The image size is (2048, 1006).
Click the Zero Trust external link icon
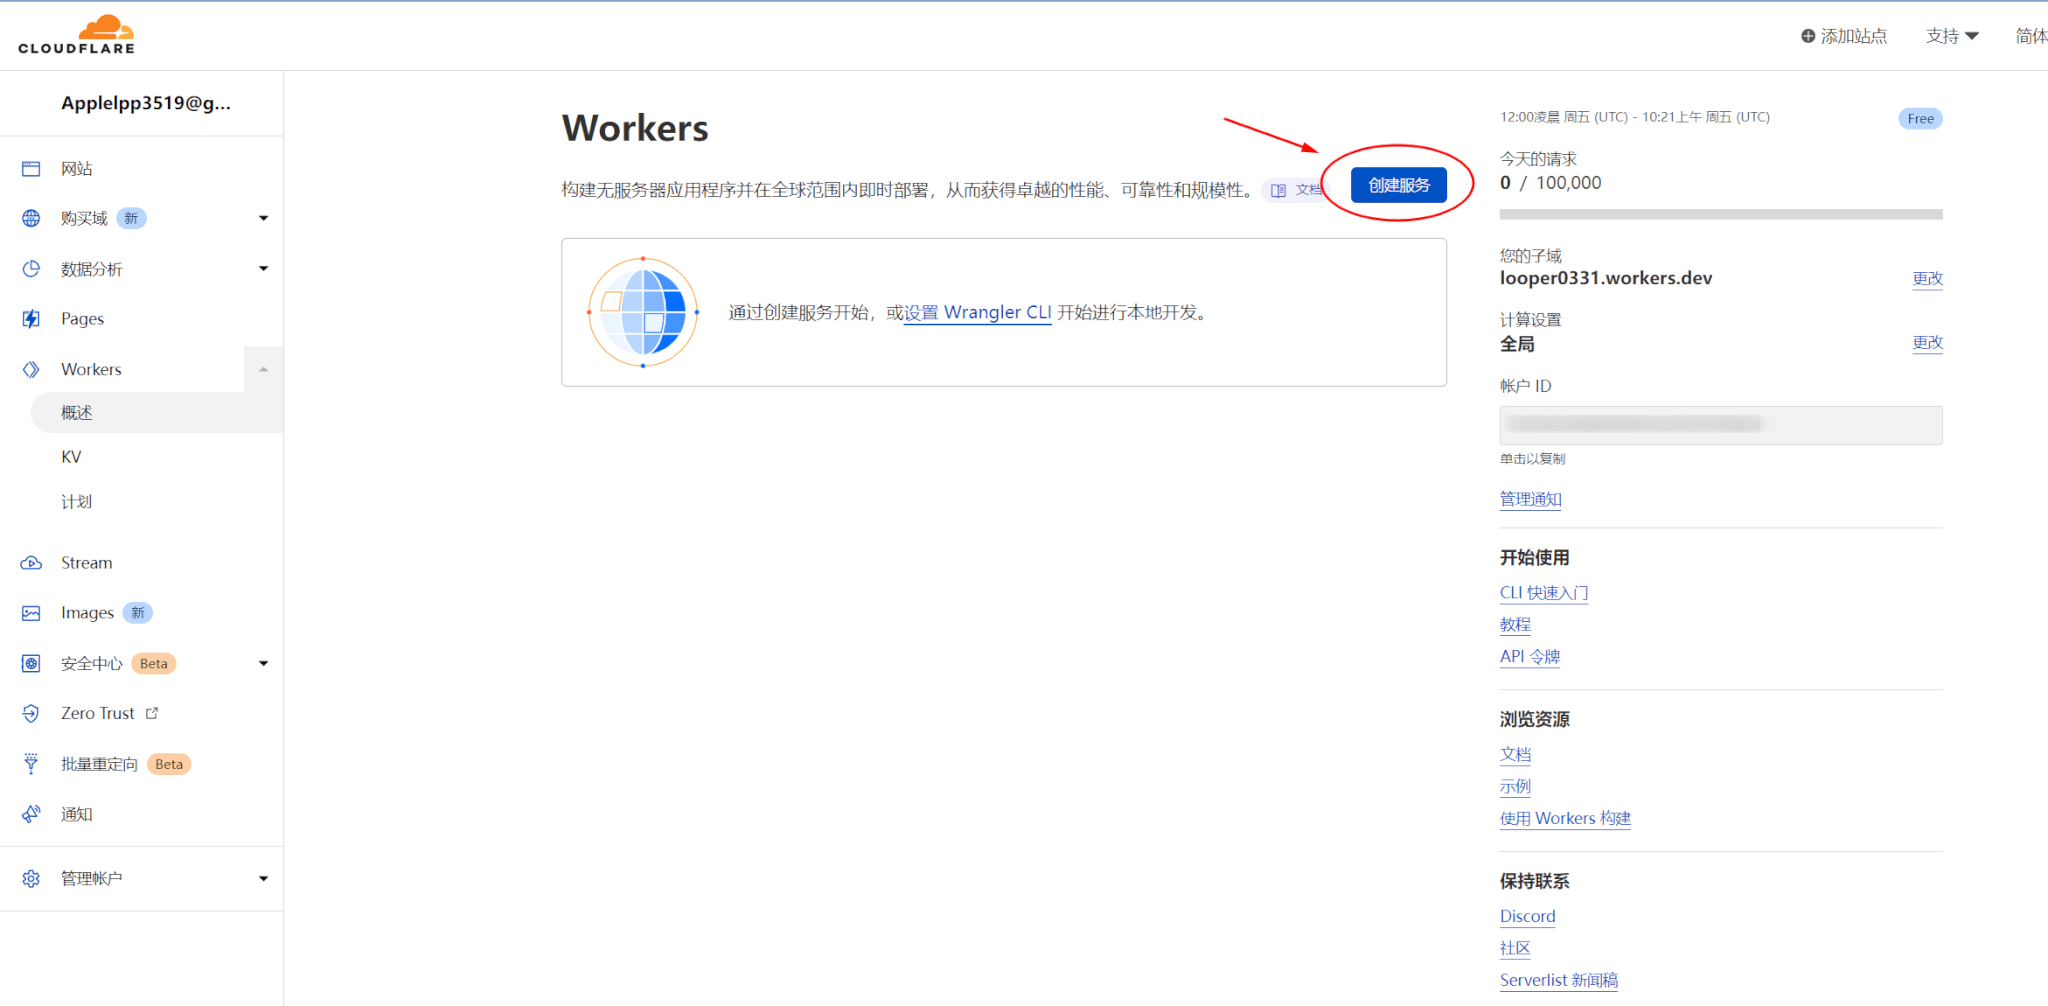tap(152, 713)
